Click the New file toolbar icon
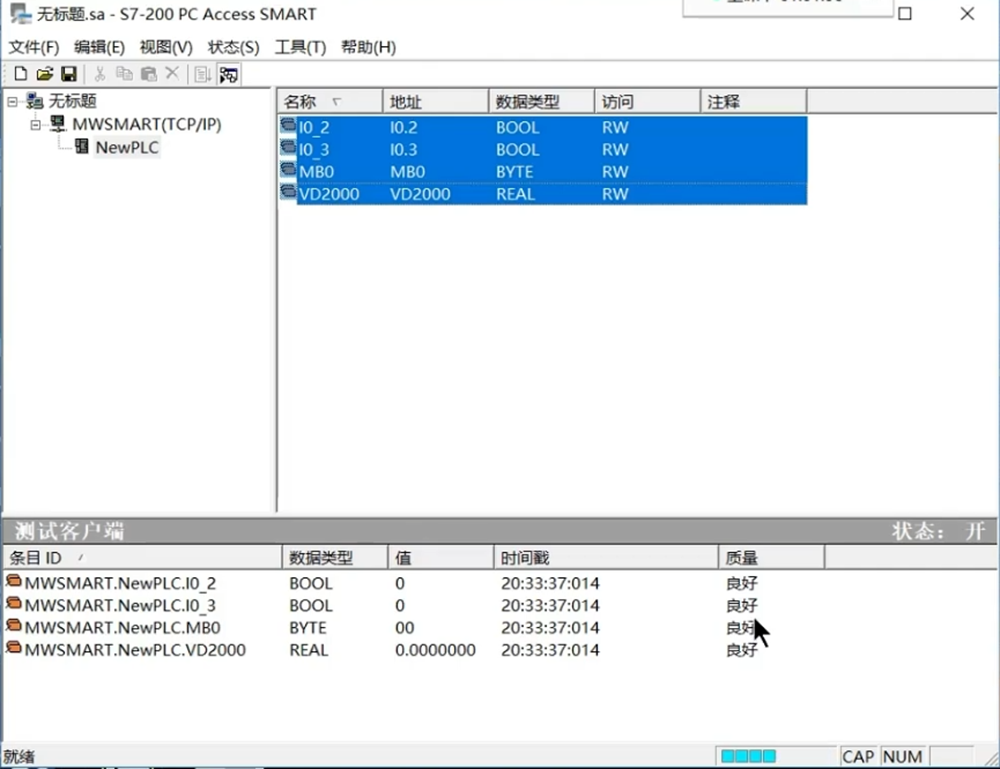This screenshot has width=1000, height=769. (x=20, y=74)
